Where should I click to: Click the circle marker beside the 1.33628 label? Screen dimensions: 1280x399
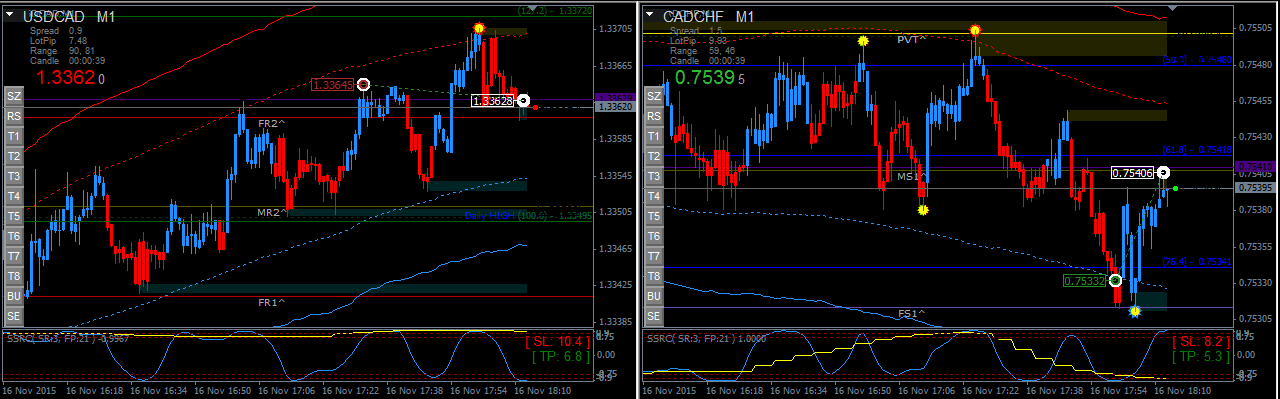point(523,100)
